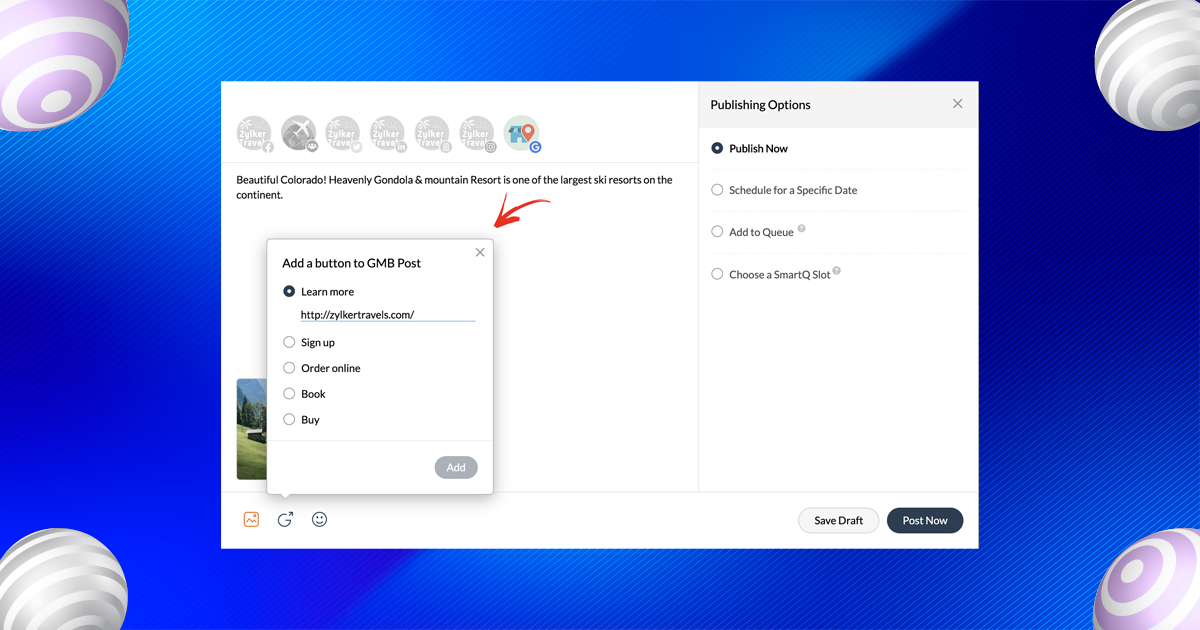Open the emoji picker icon
Image resolution: width=1200 pixels, height=630 pixels.
(x=320, y=520)
